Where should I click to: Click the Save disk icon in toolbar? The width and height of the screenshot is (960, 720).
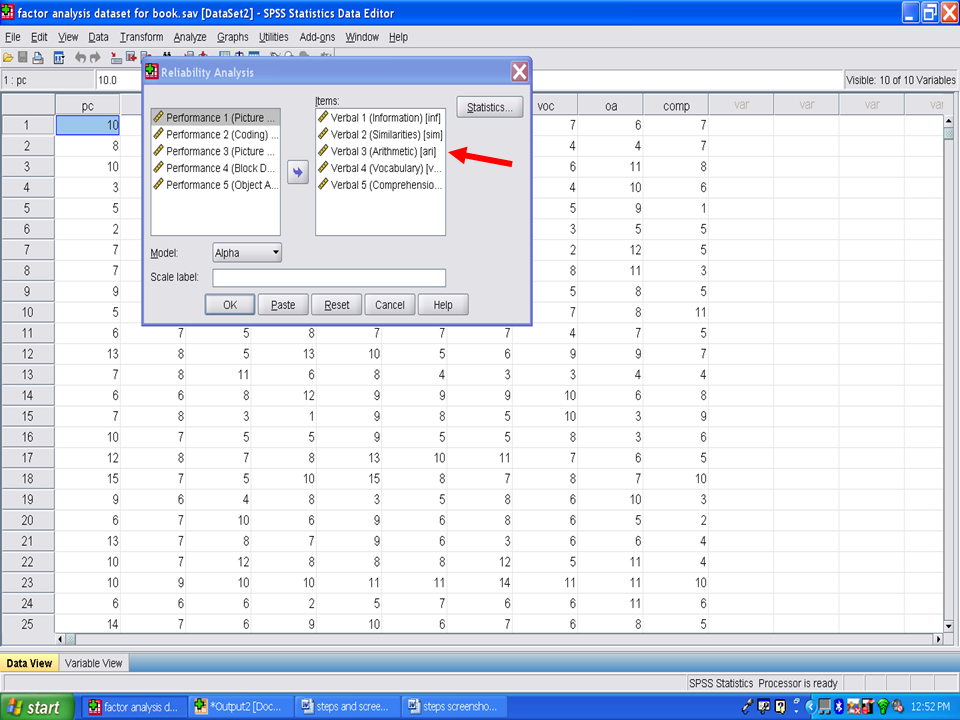23,58
